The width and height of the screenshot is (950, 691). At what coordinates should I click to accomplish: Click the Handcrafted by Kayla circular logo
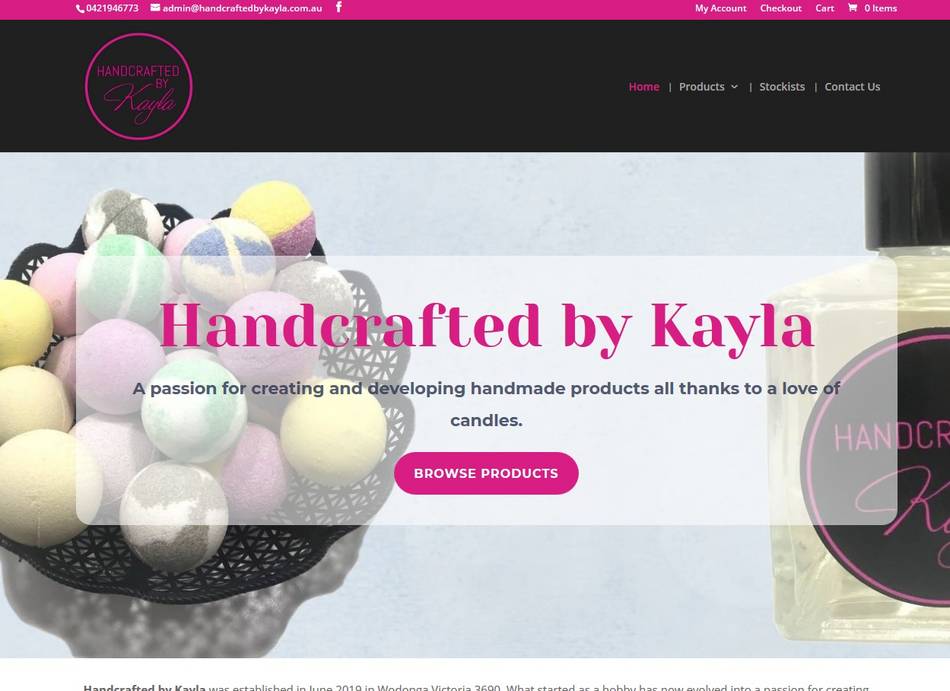(x=139, y=87)
